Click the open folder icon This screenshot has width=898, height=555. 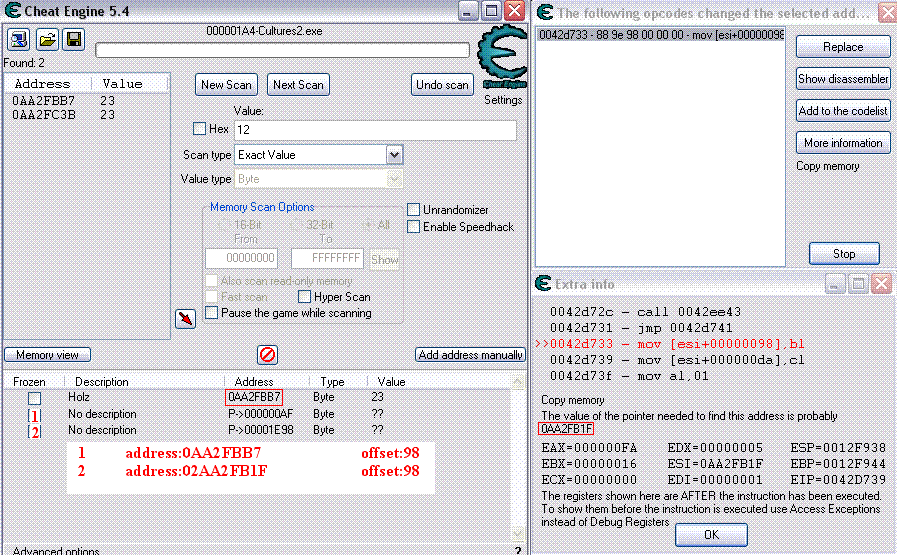tap(47, 40)
